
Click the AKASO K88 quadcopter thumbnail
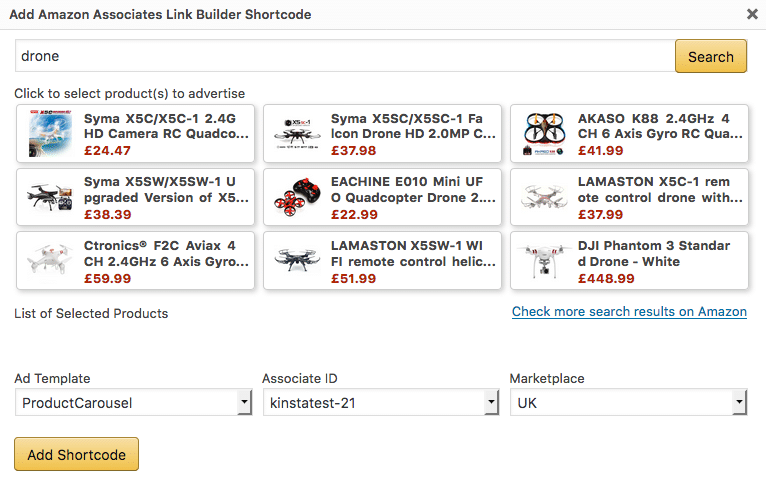[545, 134]
